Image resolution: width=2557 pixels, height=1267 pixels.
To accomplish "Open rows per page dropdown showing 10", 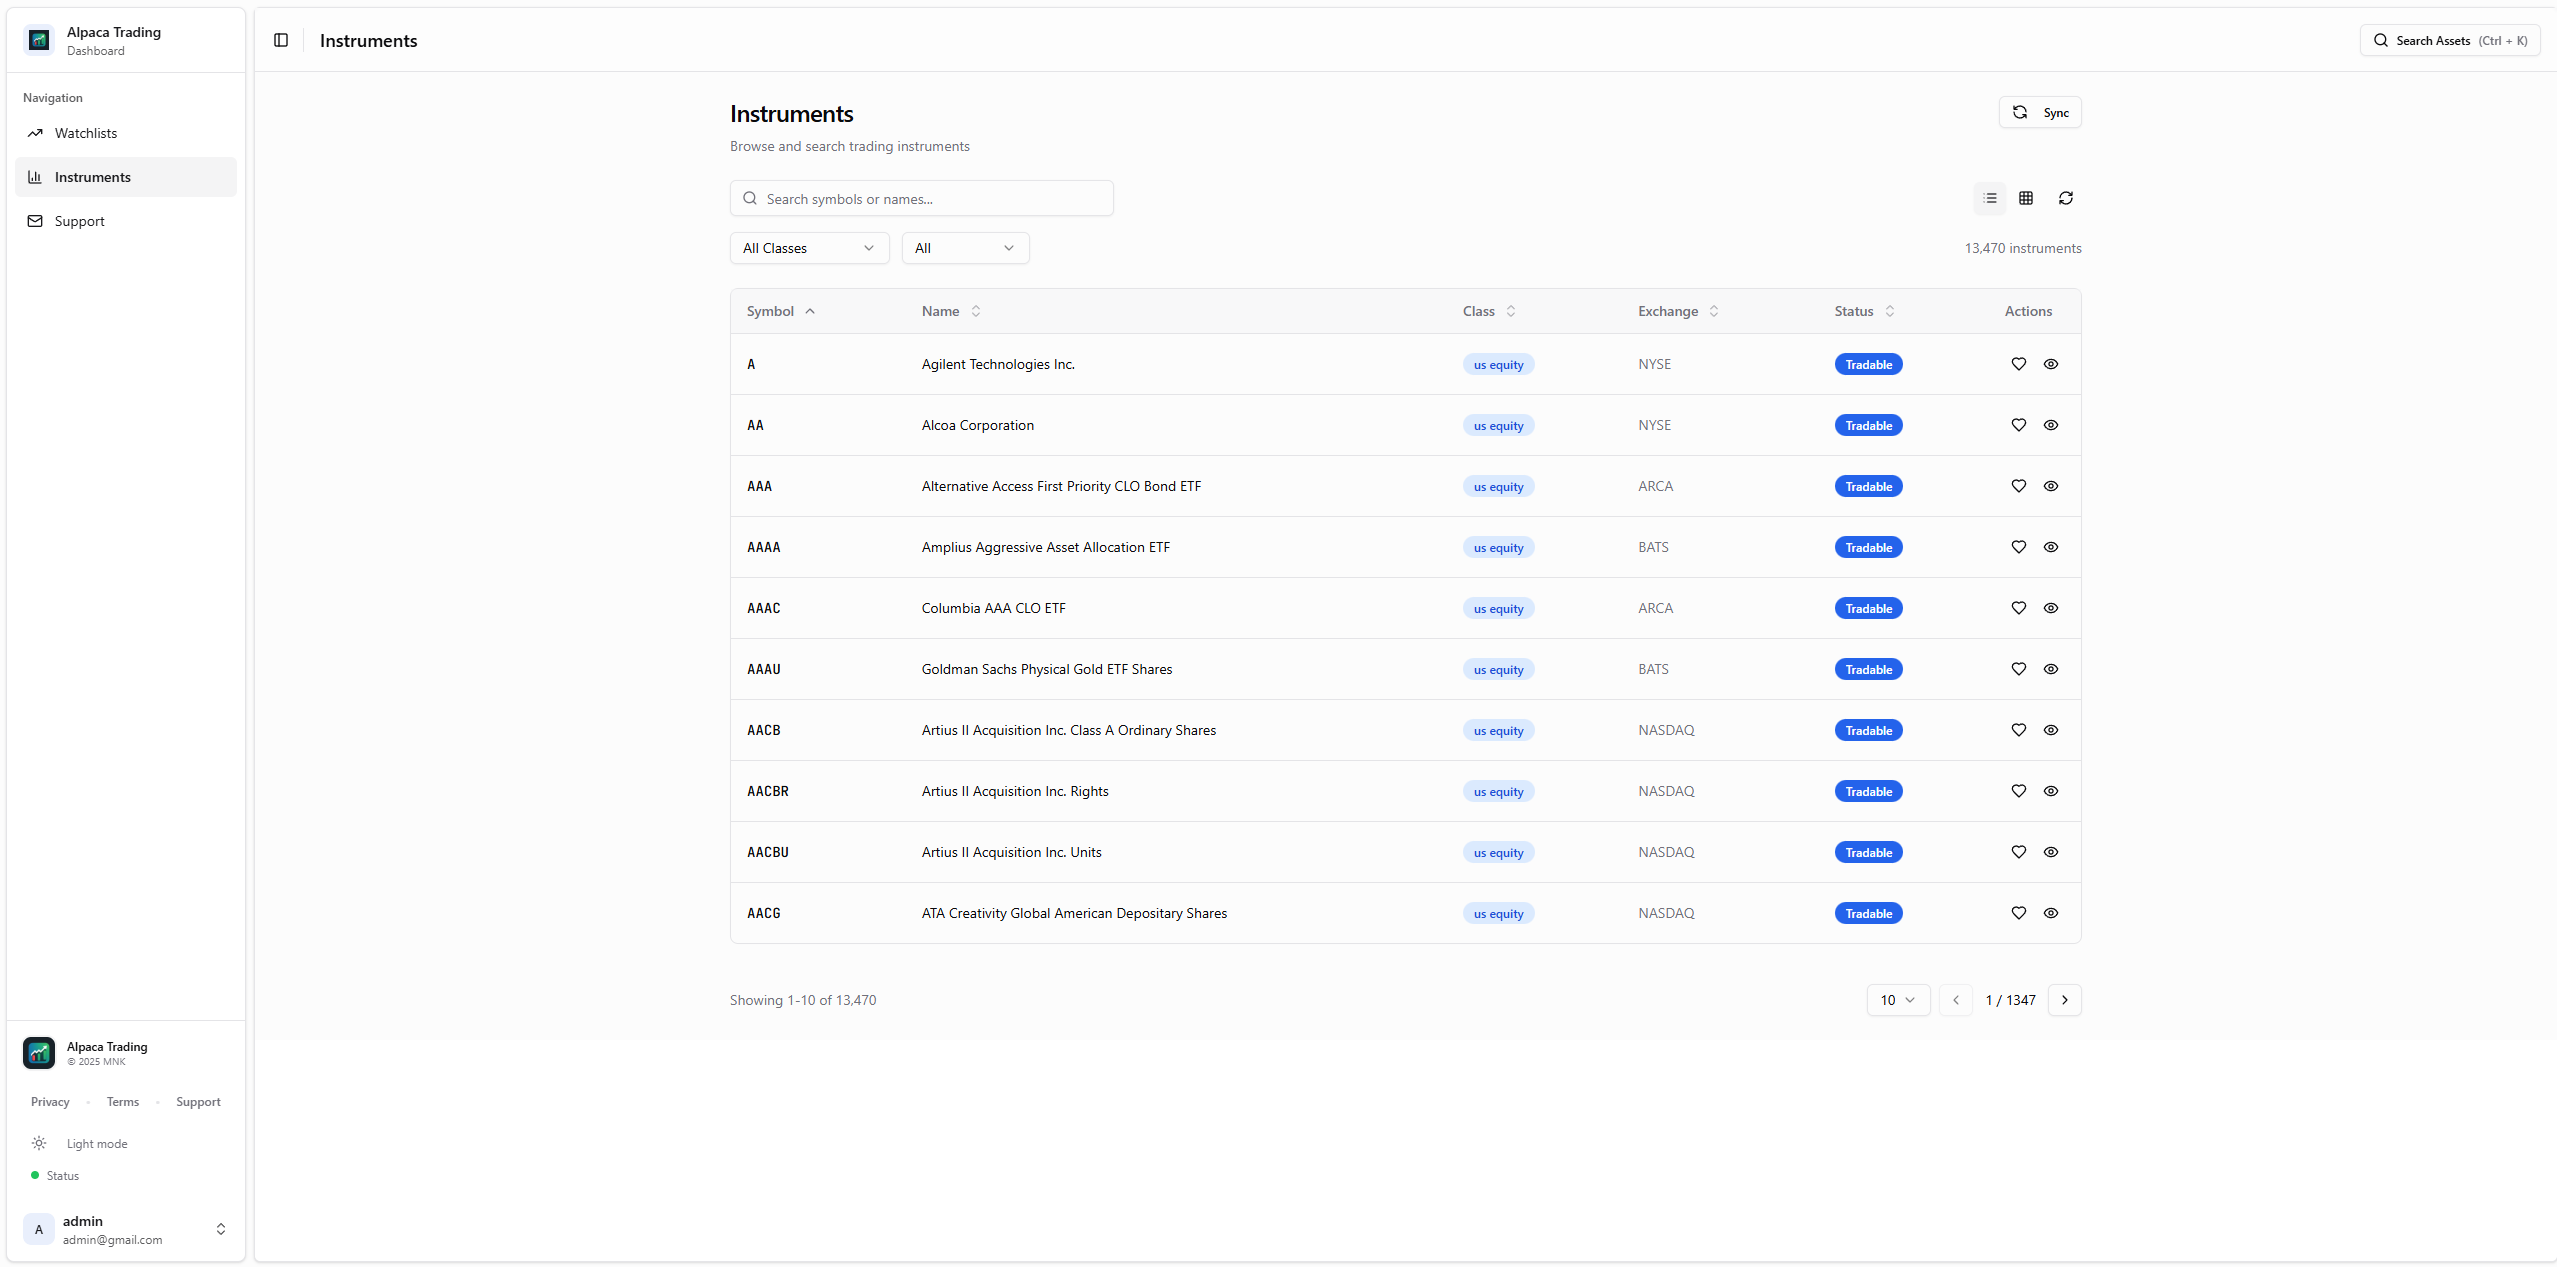I will (1897, 1000).
